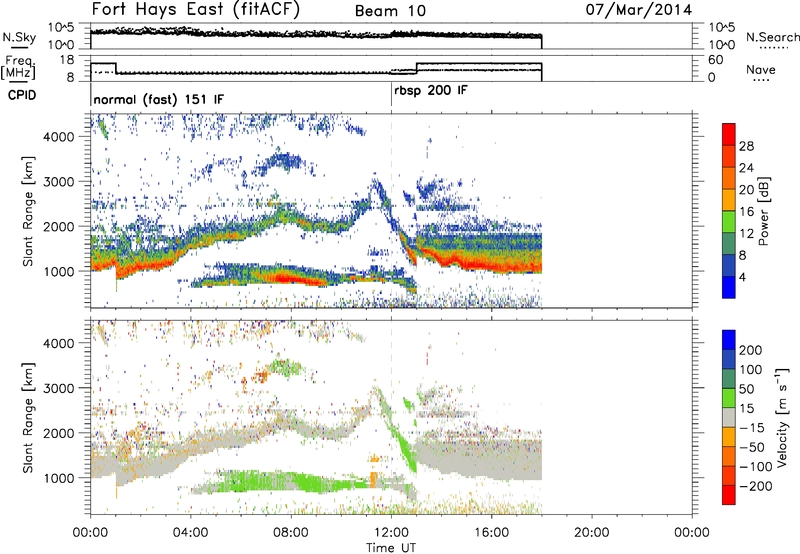Click the 'Freq. [MHz]' axis label
Screen dimensions: 800x554
tap(18, 67)
